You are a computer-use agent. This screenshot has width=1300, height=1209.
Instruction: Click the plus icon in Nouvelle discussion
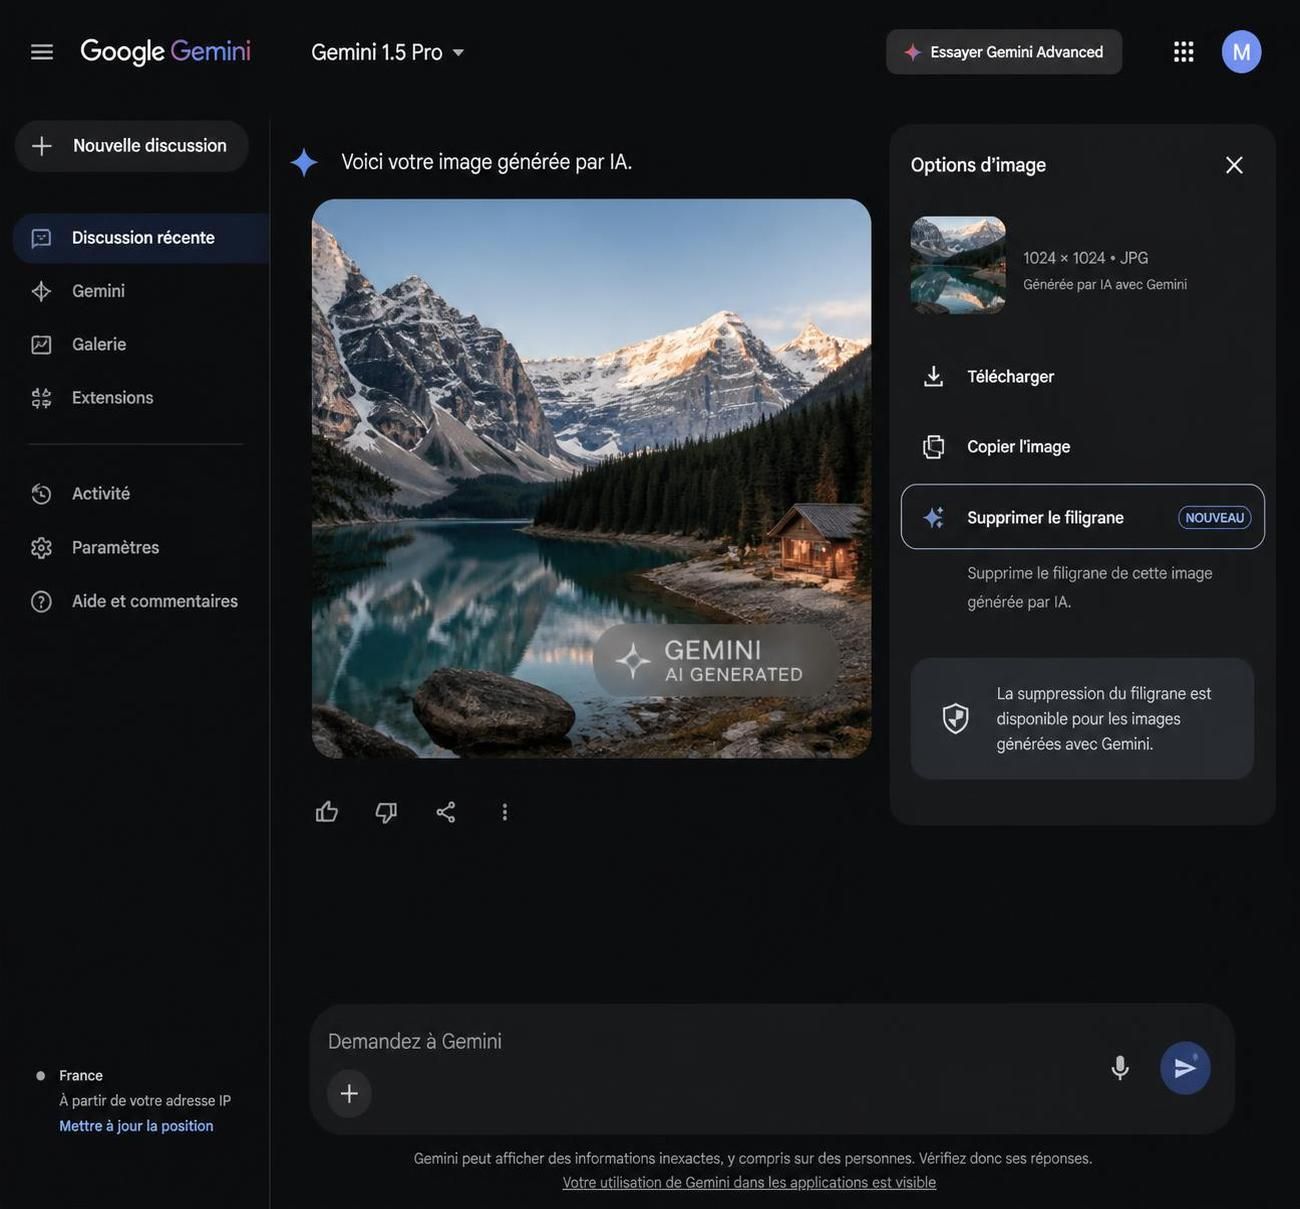click(x=42, y=146)
